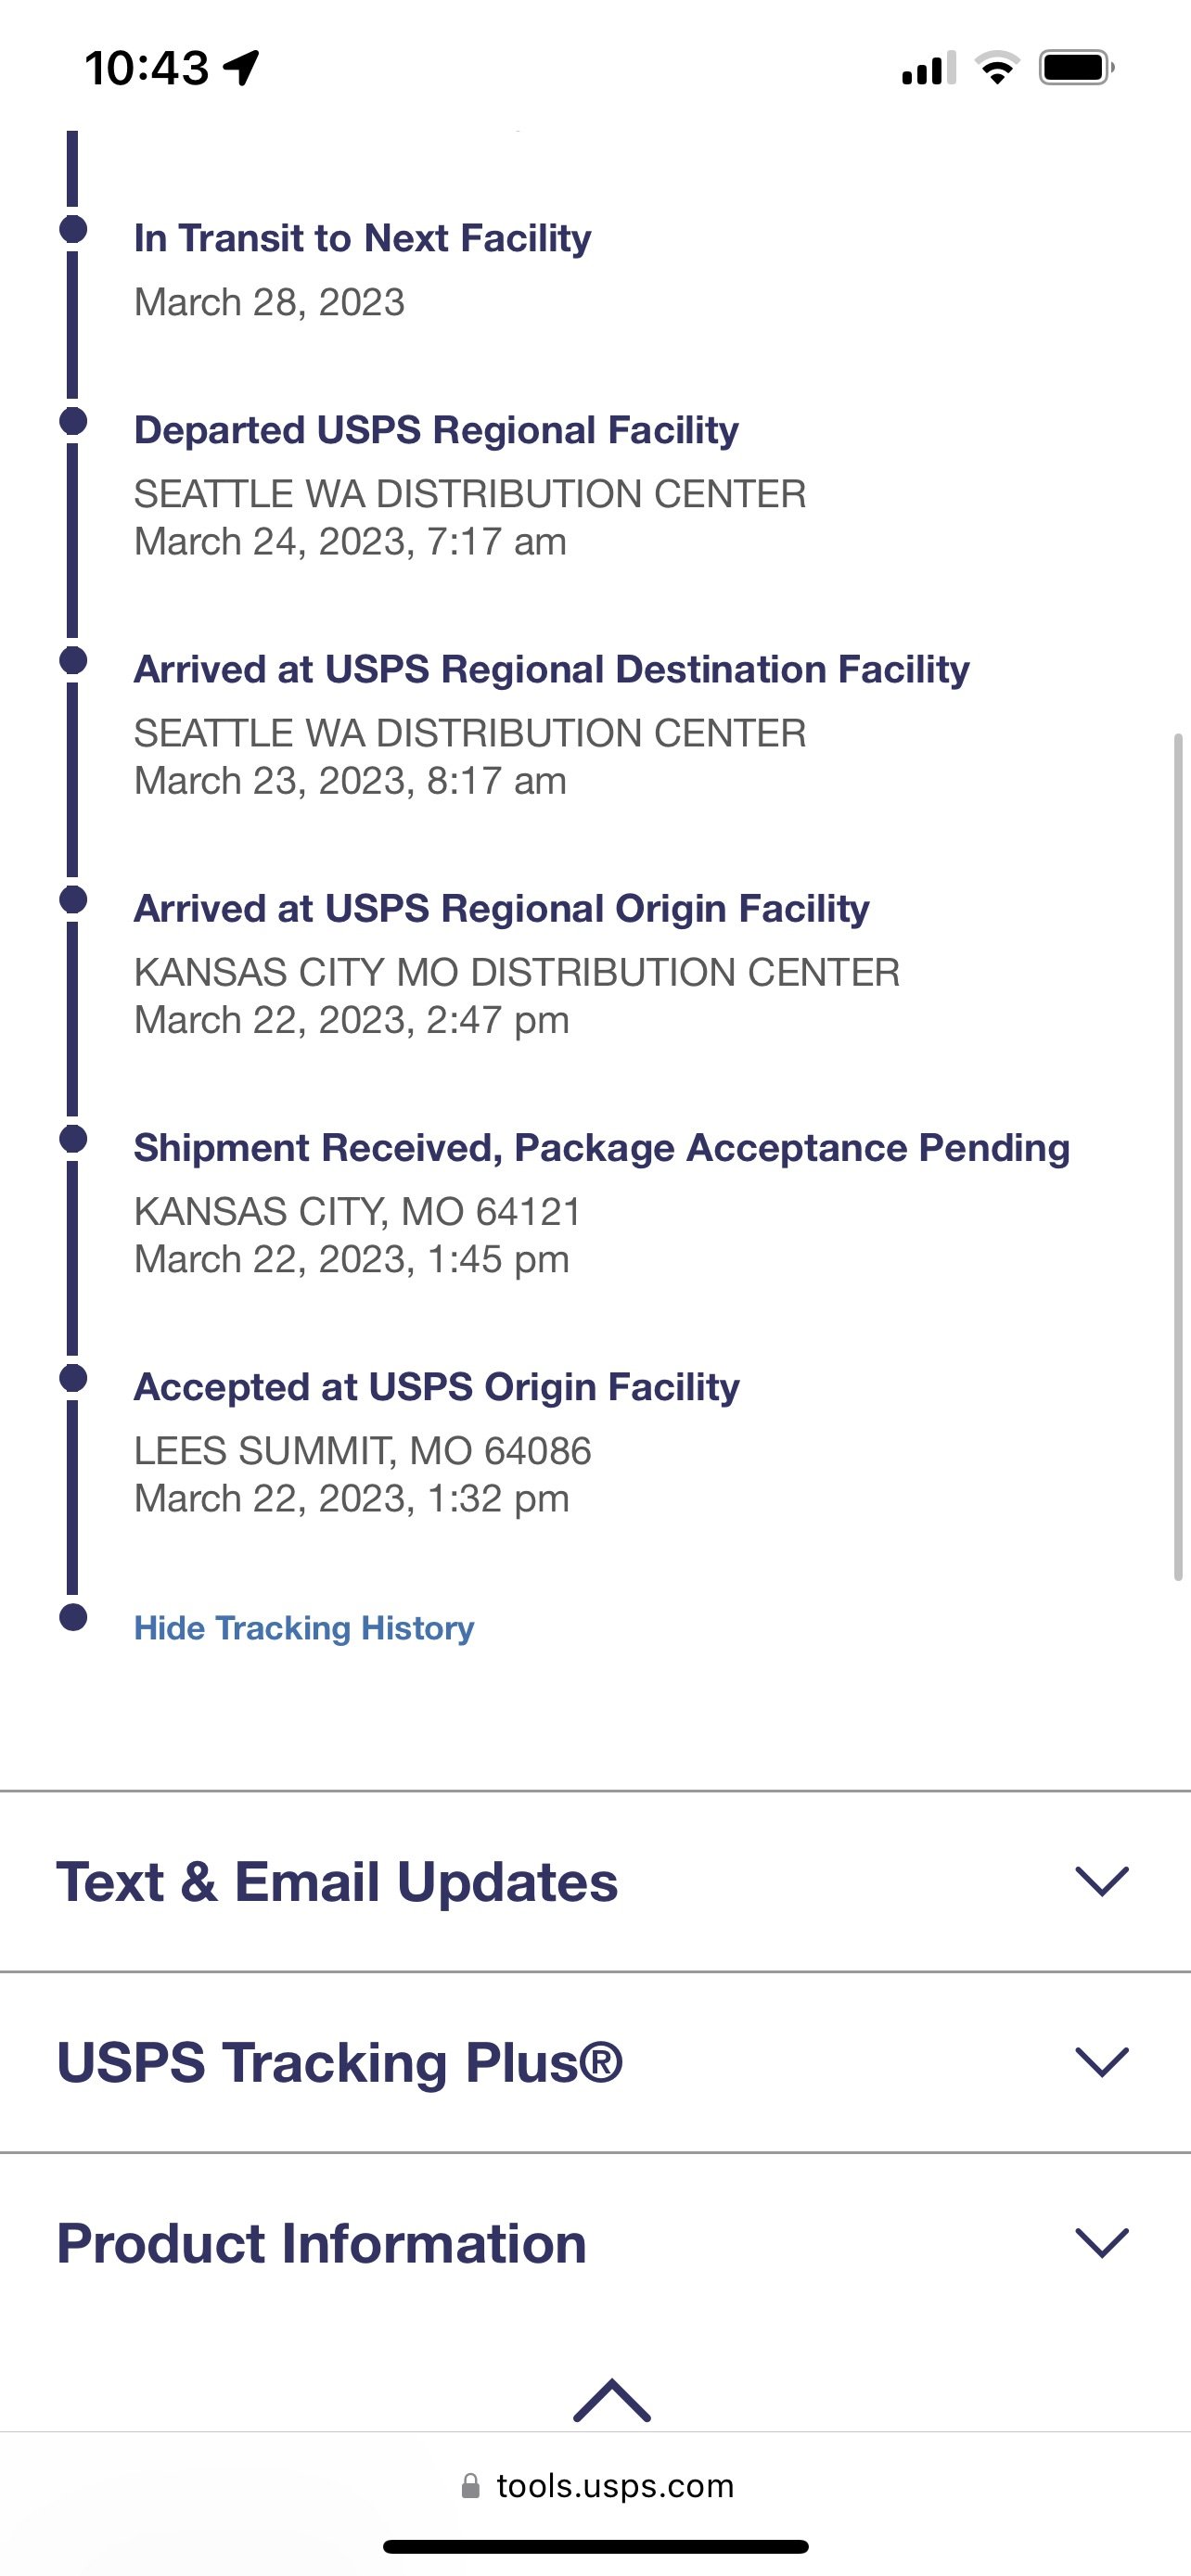Click the page scrollbar on right edge

click(1178, 1156)
